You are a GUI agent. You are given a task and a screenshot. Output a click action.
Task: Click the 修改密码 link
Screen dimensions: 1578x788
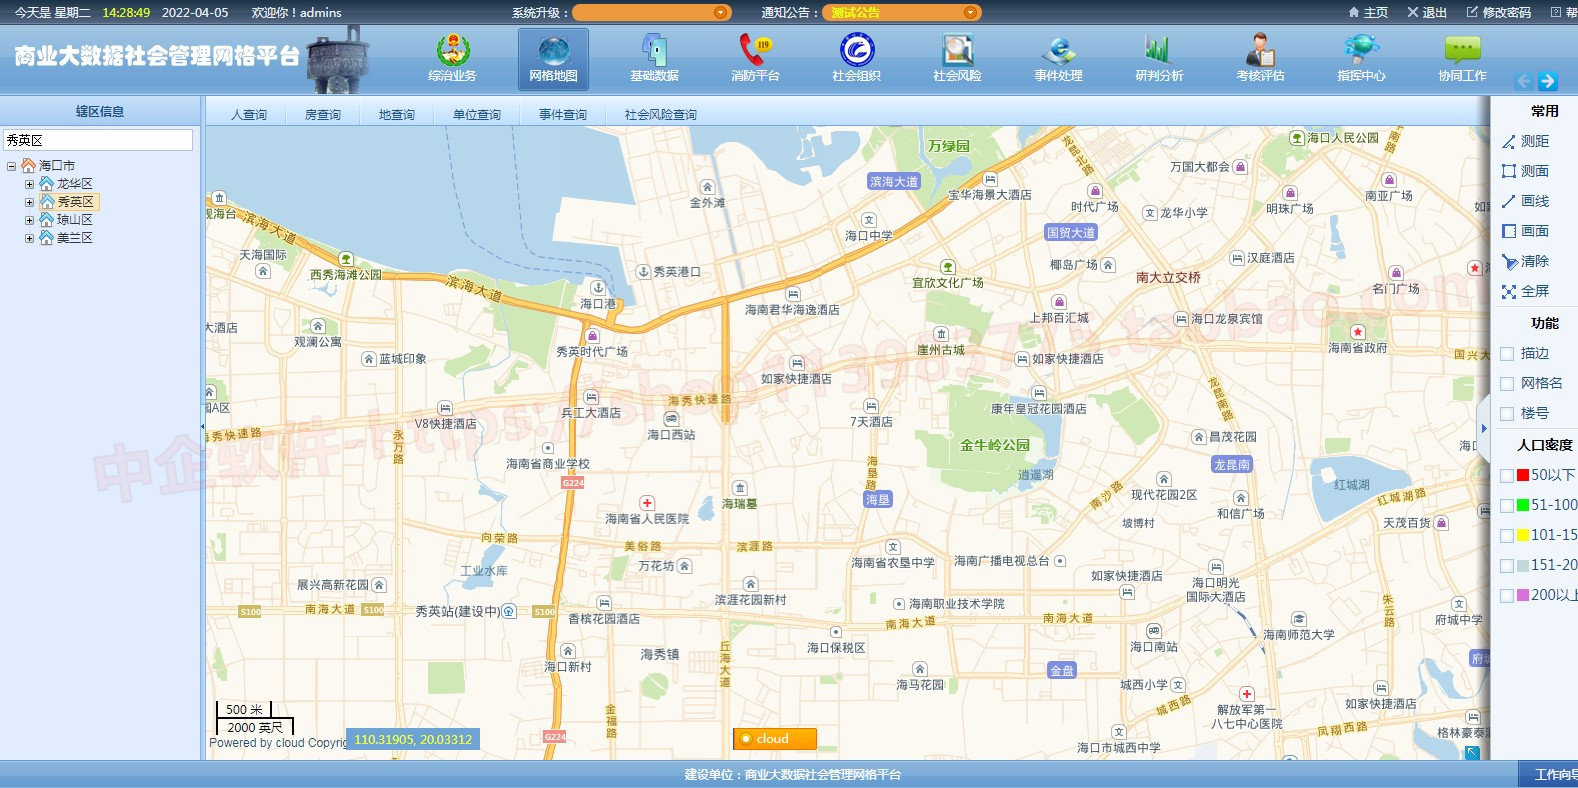(x=1498, y=13)
